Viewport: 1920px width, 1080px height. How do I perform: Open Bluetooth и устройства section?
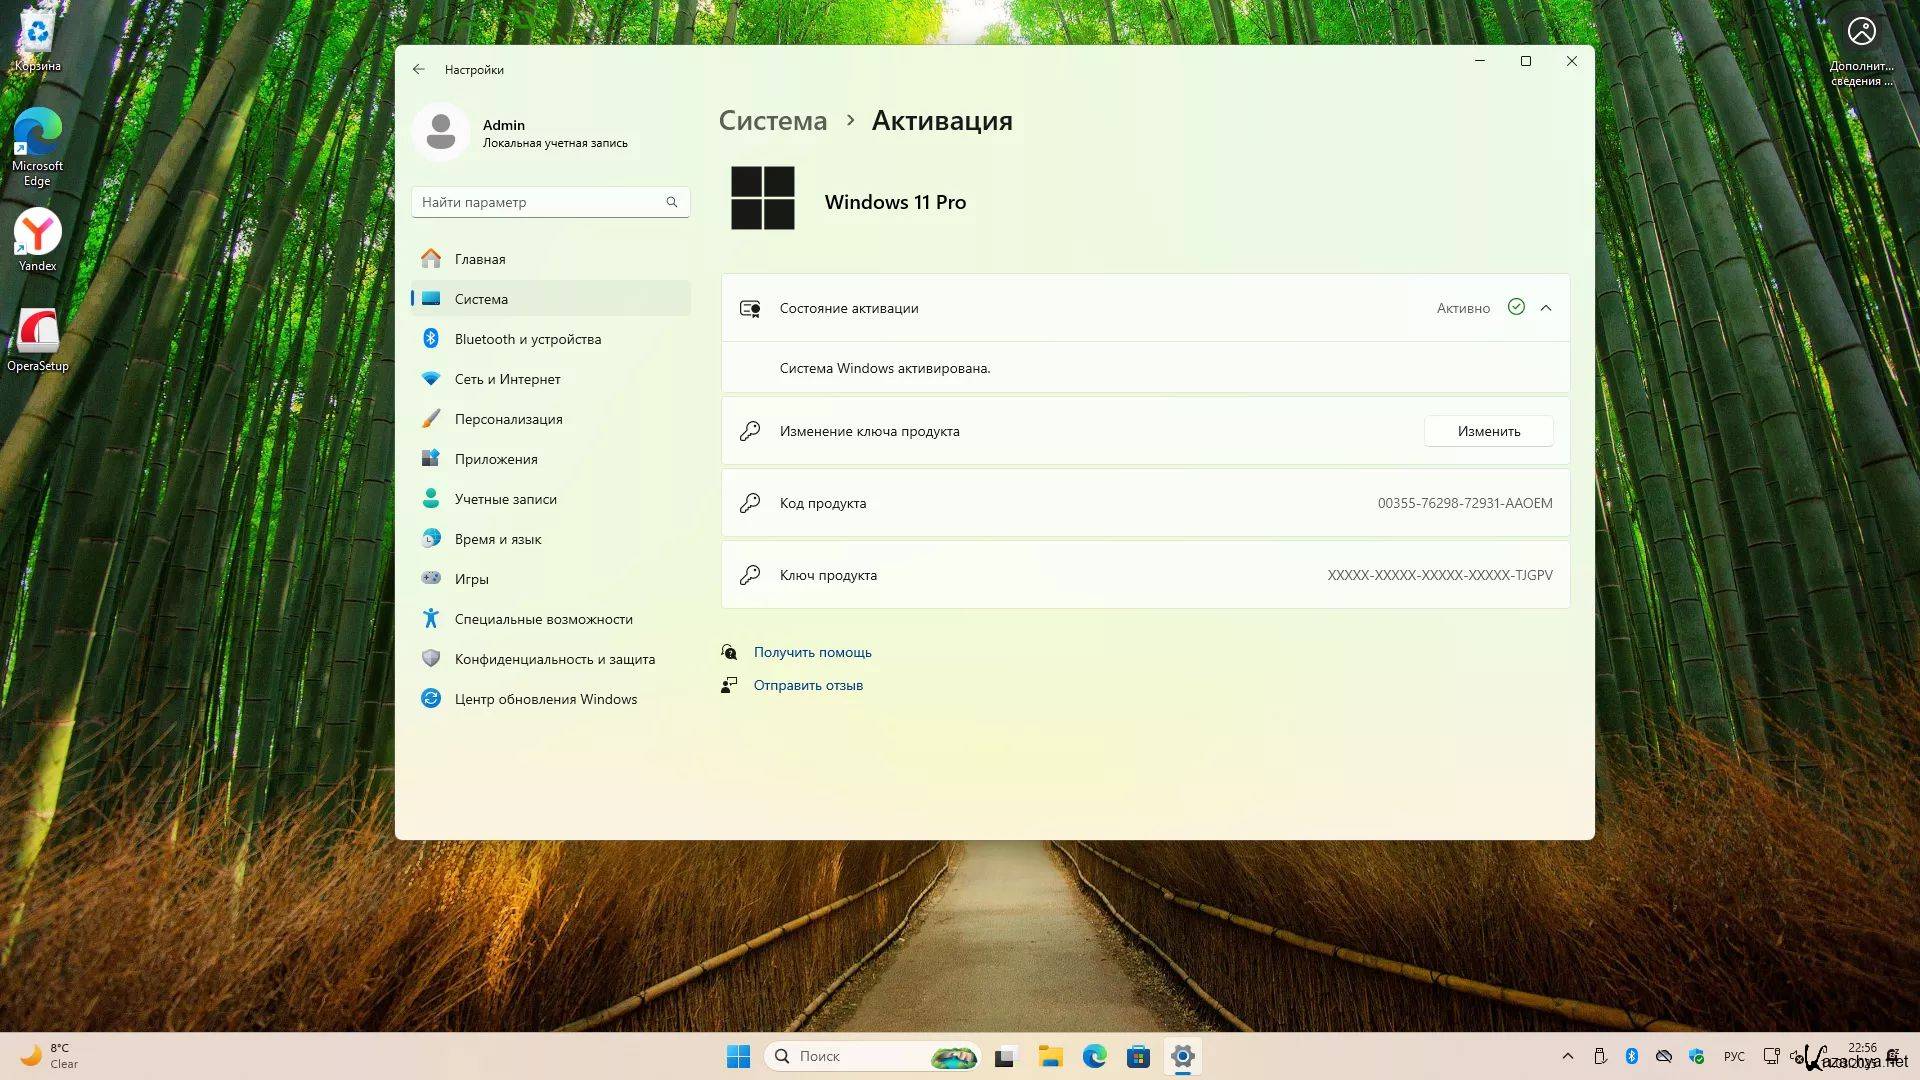527,339
